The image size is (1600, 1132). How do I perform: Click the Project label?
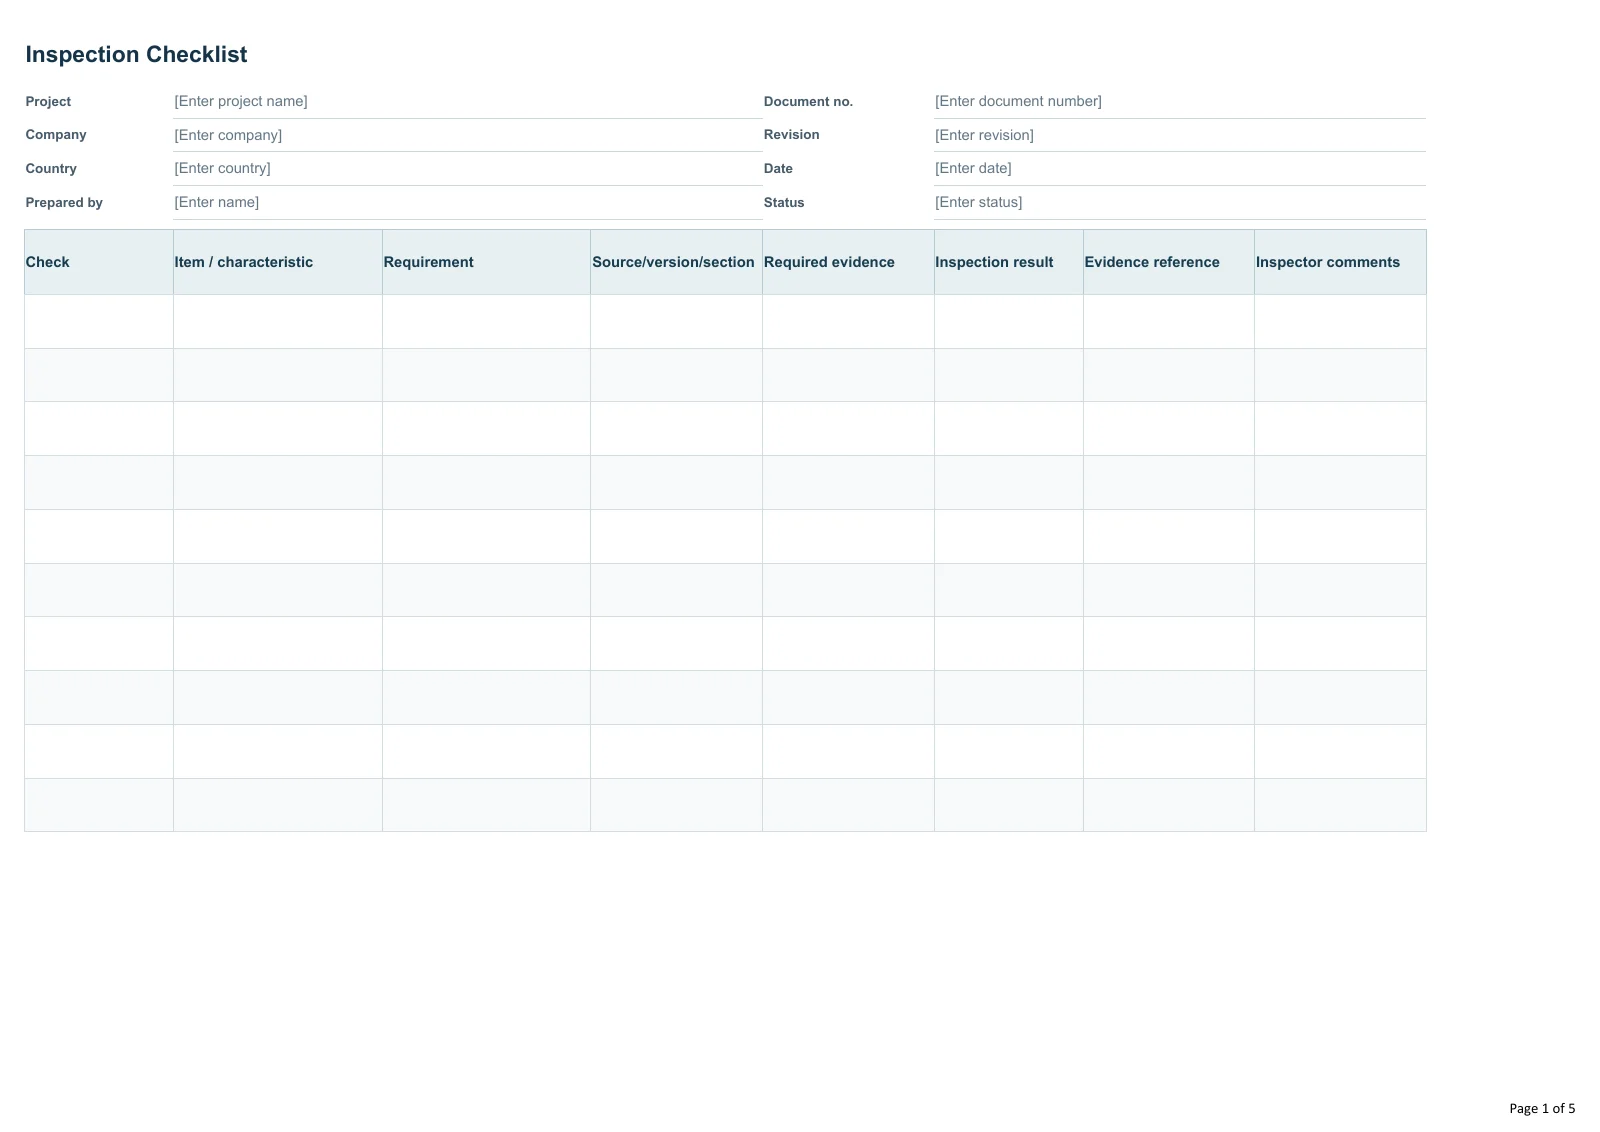(48, 102)
